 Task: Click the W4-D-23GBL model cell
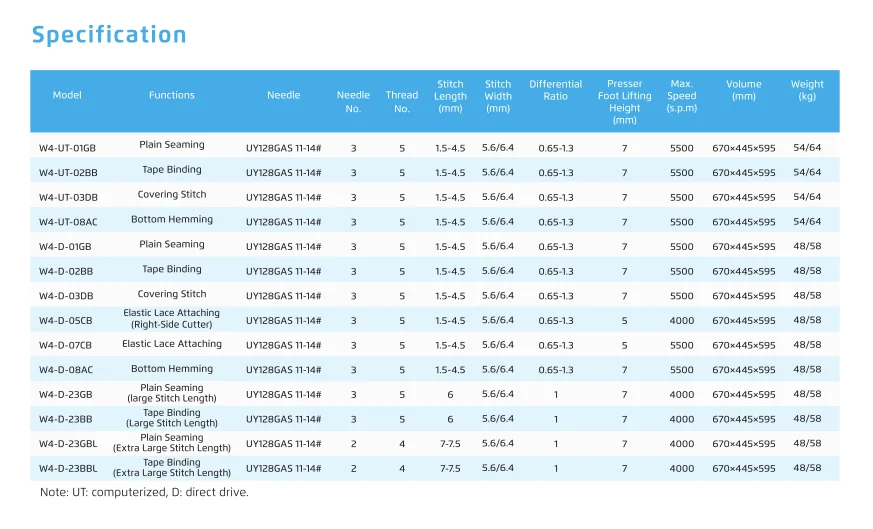pos(69,444)
